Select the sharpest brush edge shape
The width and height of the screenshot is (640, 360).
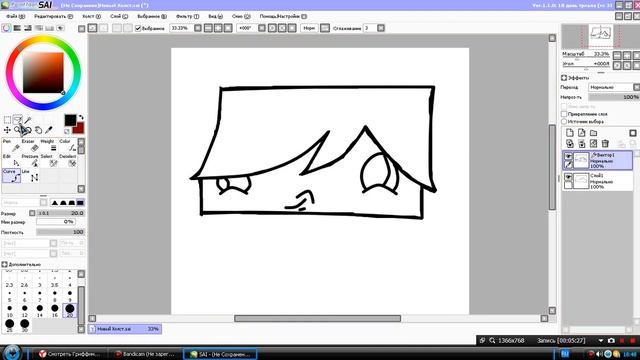[55, 202]
